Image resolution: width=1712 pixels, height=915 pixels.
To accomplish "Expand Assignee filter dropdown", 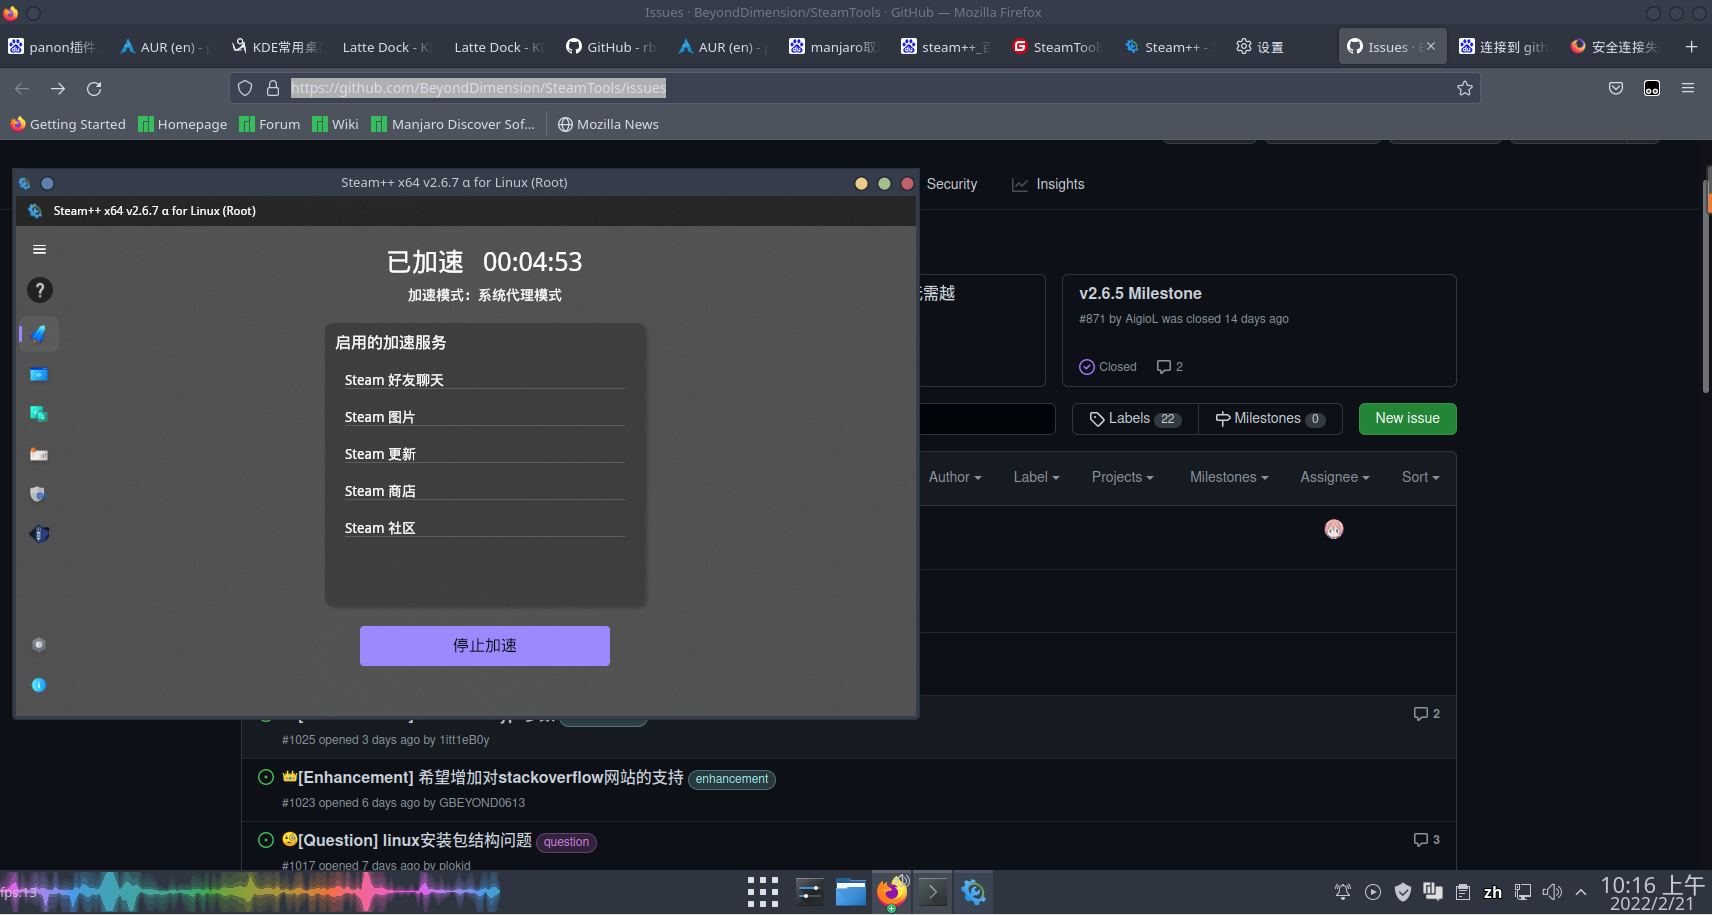I will click(x=1335, y=478).
